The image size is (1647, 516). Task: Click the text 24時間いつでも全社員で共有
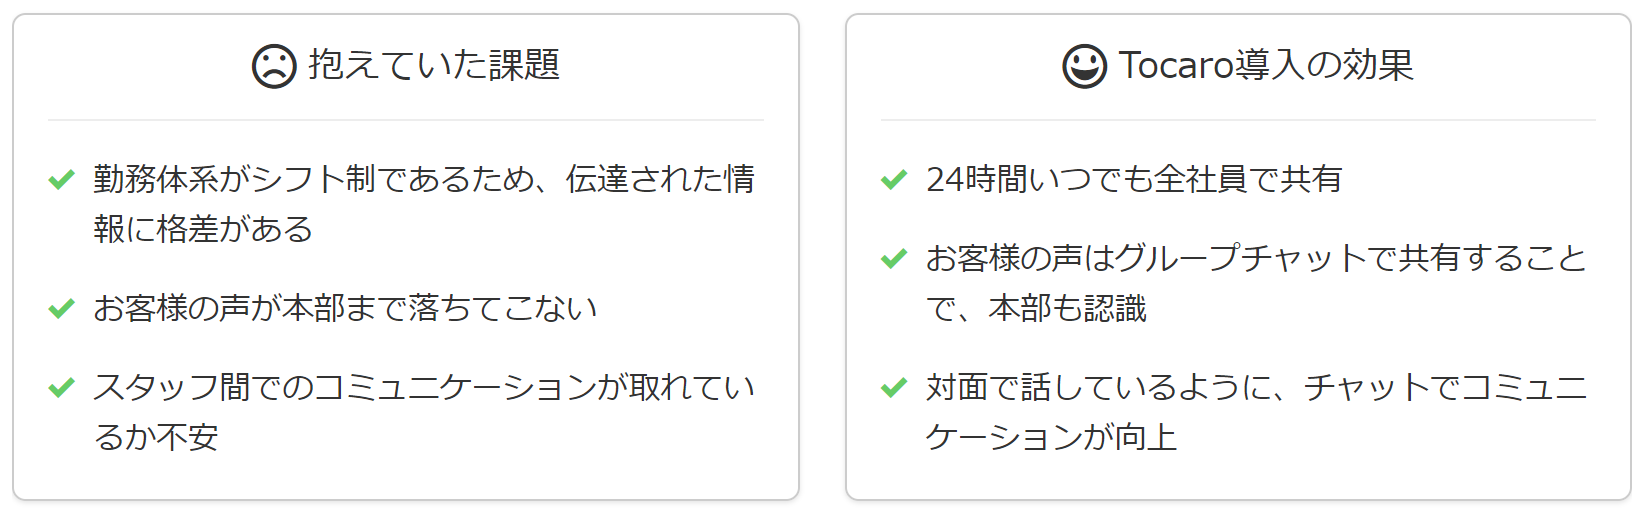point(1134,179)
